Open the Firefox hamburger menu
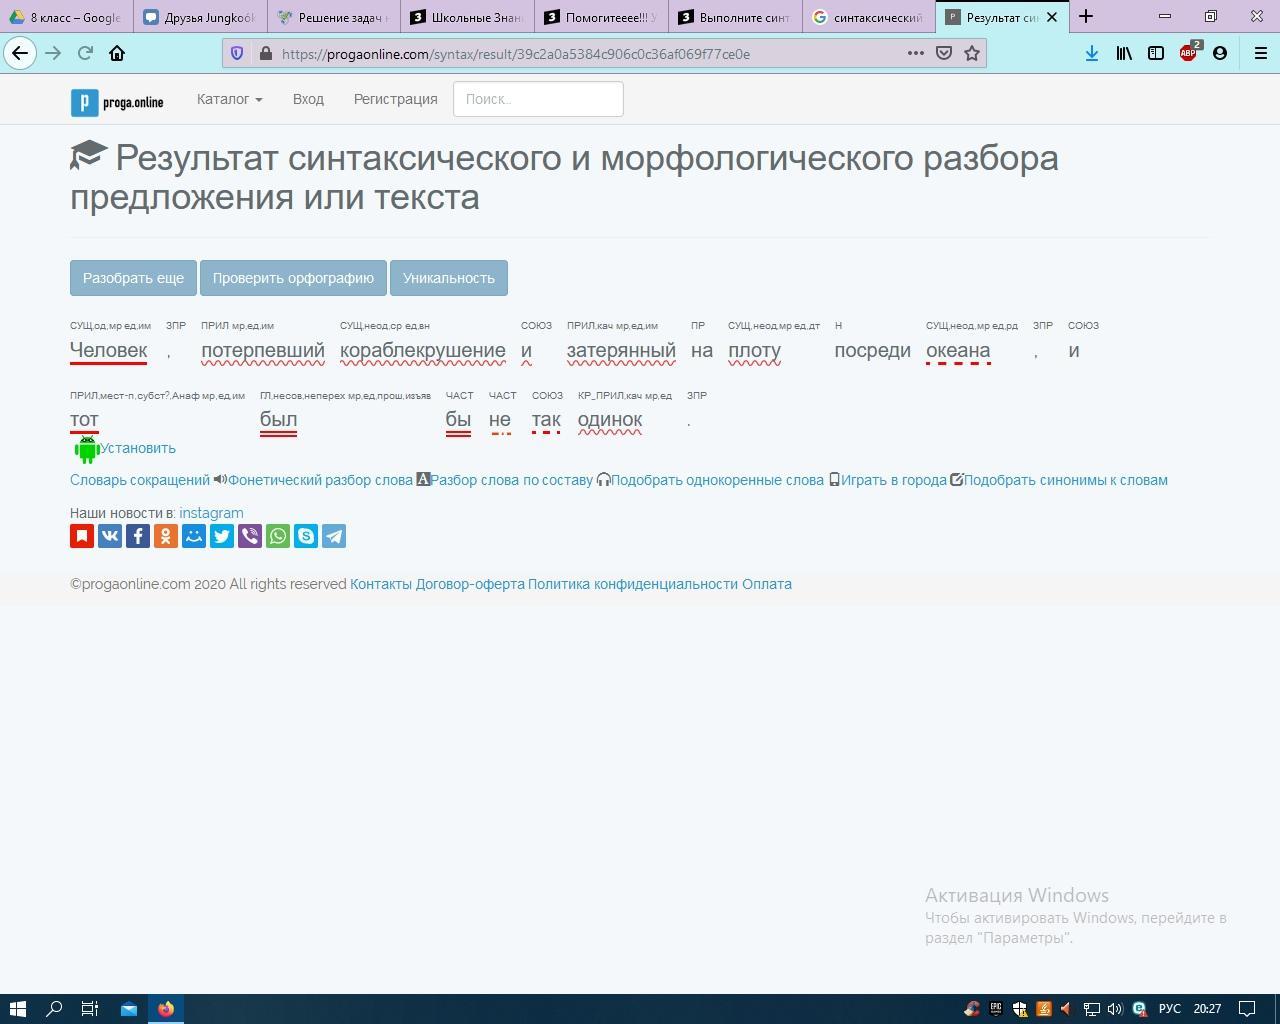Screen dimensions: 1280x1024 tap(1261, 53)
